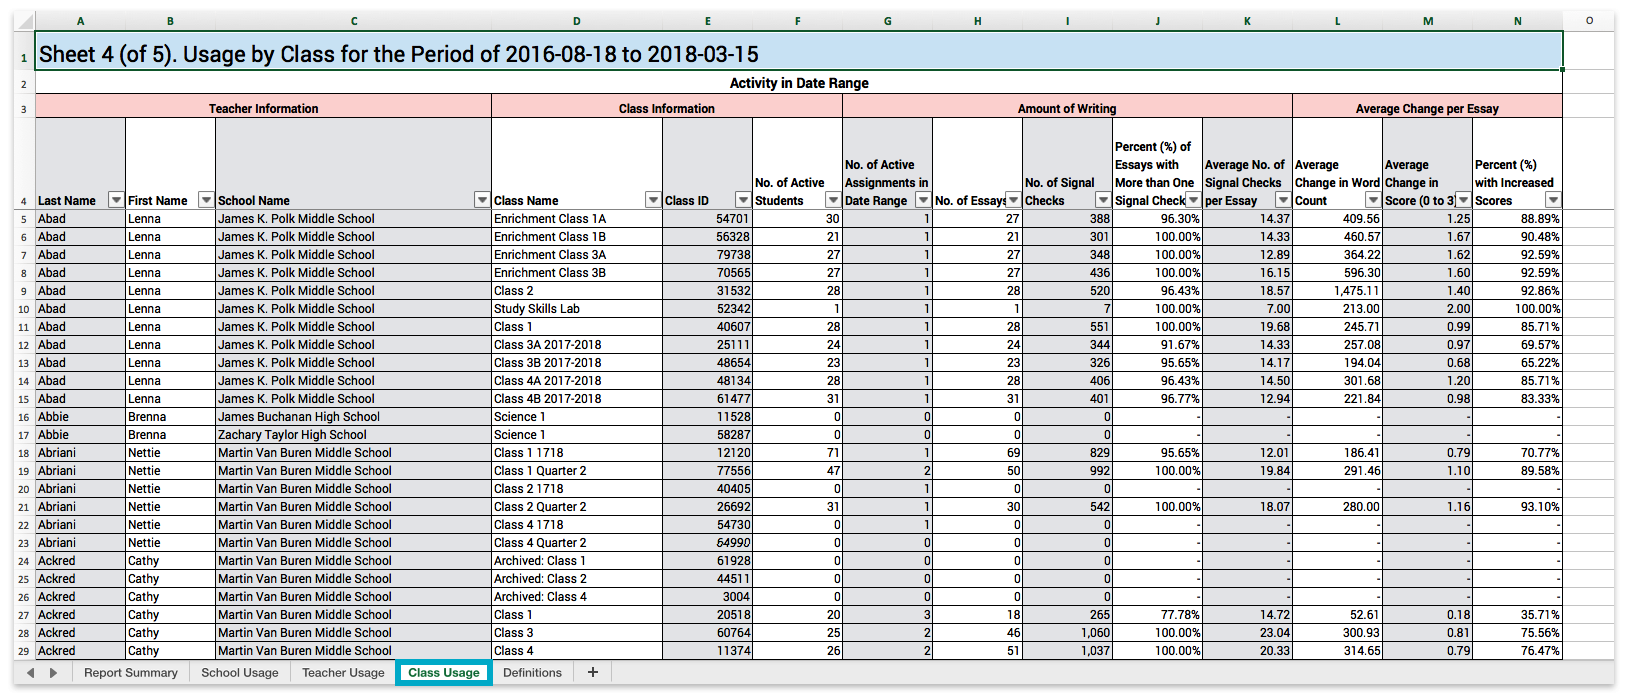This screenshot has height=699, width=1628.
Task: Switch to the Teacher Usage sheet tab
Action: [343, 673]
